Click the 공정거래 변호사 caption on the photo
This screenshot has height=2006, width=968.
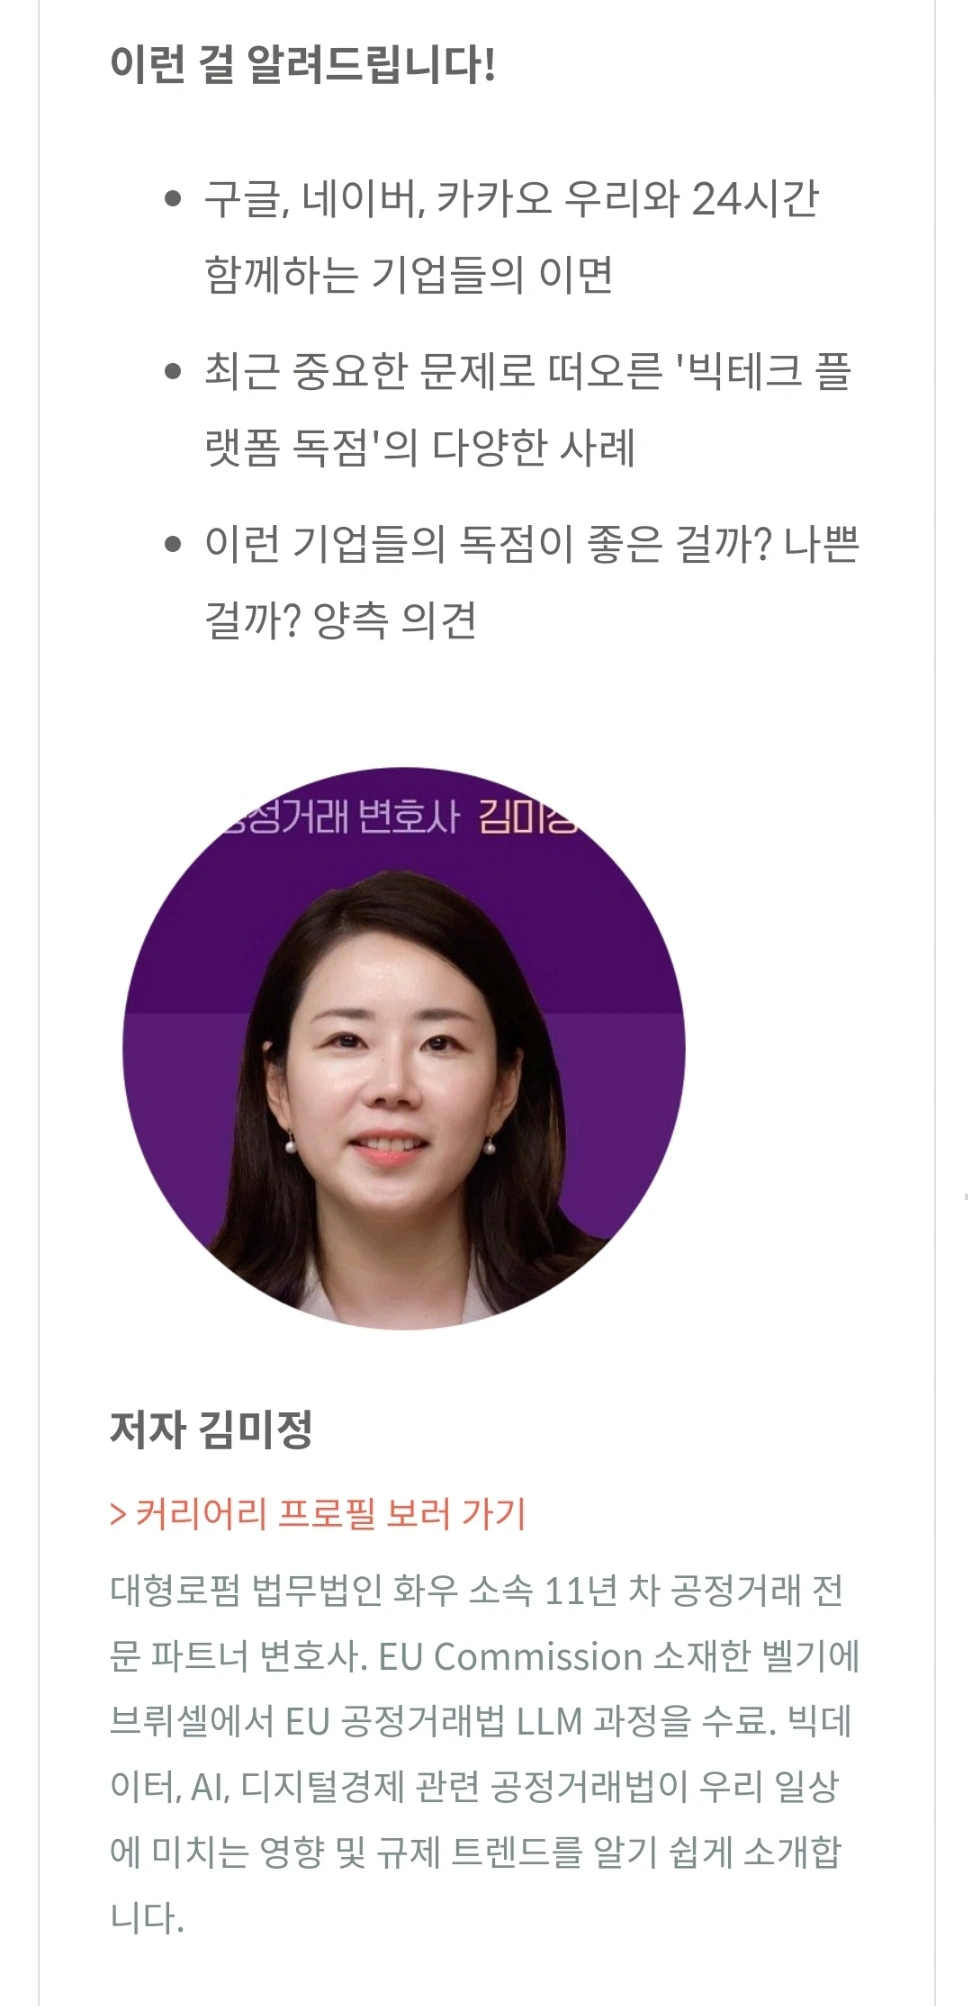click(x=340, y=816)
